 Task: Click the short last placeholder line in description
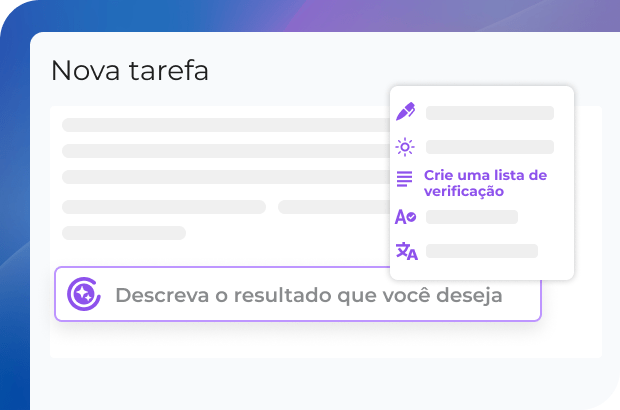124,233
